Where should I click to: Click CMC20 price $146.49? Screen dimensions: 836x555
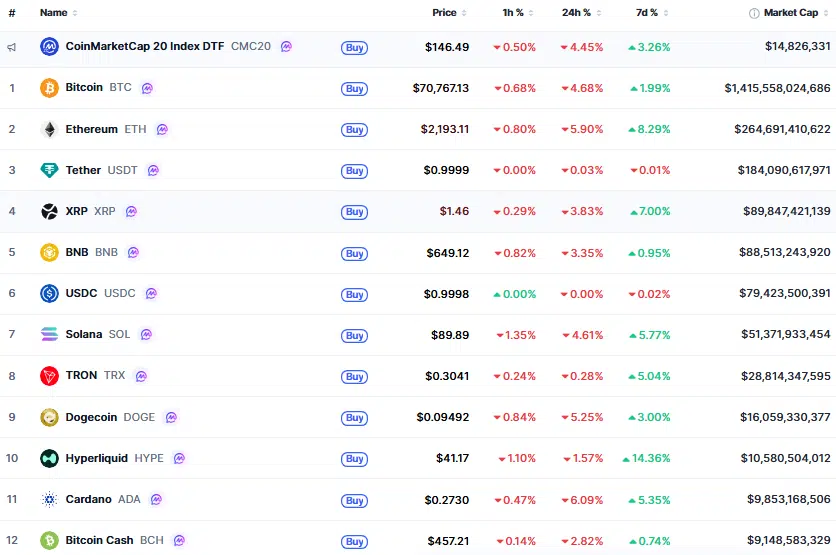click(x=447, y=47)
